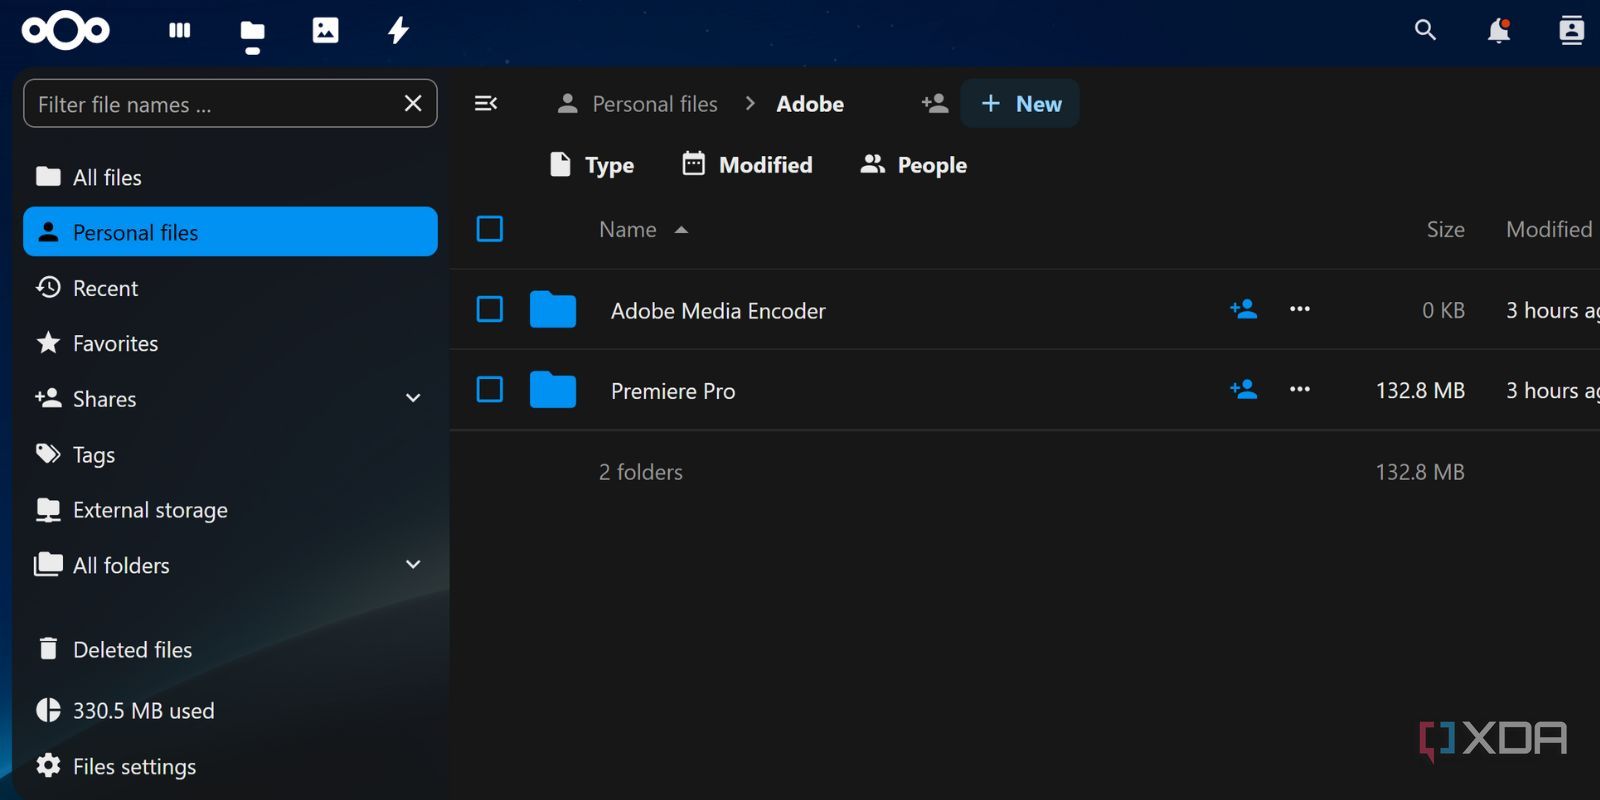Image resolution: width=1600 pixels, height=800 pixels.
Task: Clear the file name filter with X
Action: click(x=413, y=103)
